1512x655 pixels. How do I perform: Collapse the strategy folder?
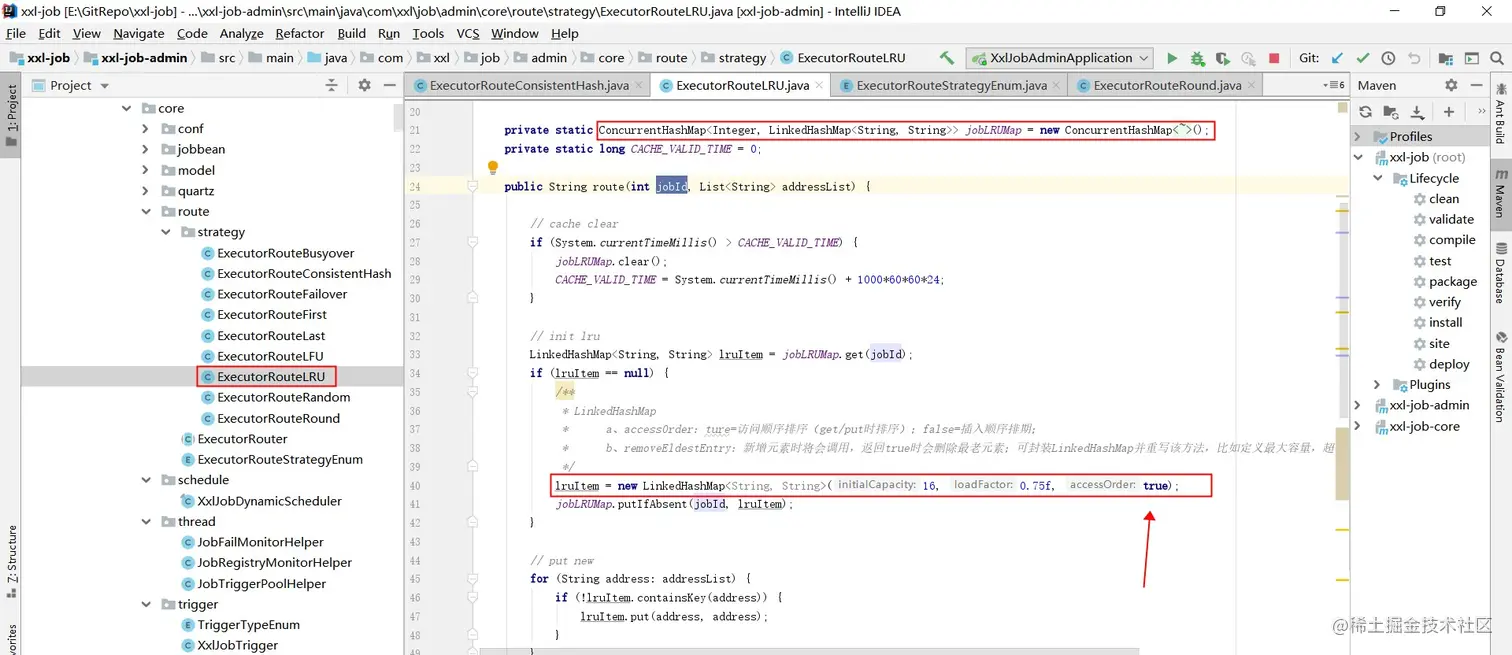(x=166, y=232)
